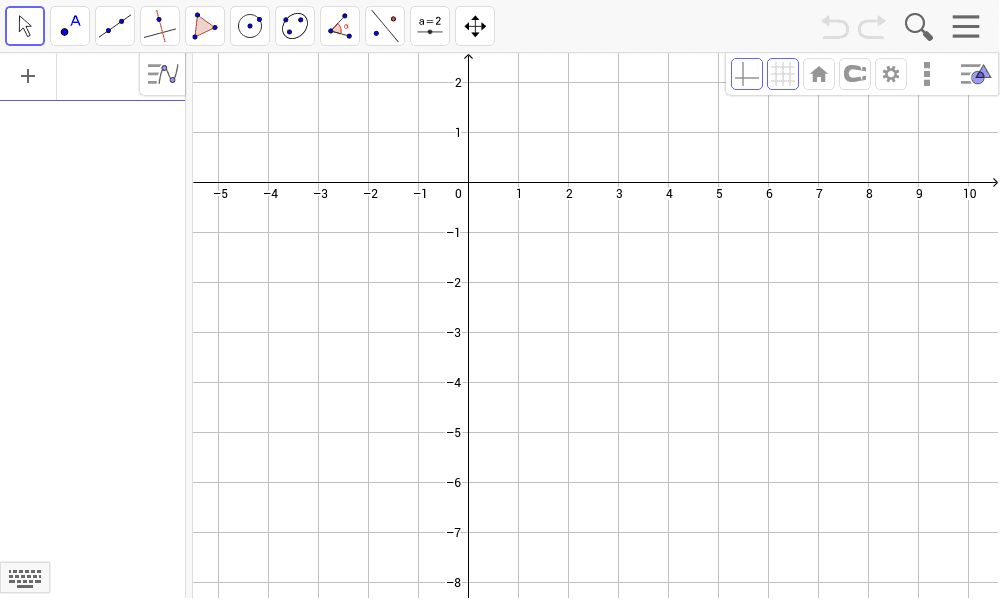
Task: Select the Perpendicular Line tool
Action: 160,26
